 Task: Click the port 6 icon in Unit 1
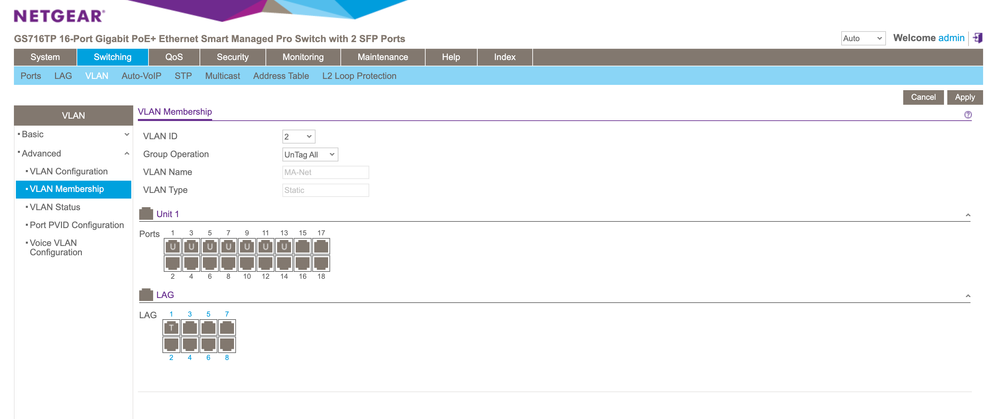coord(210,263)
